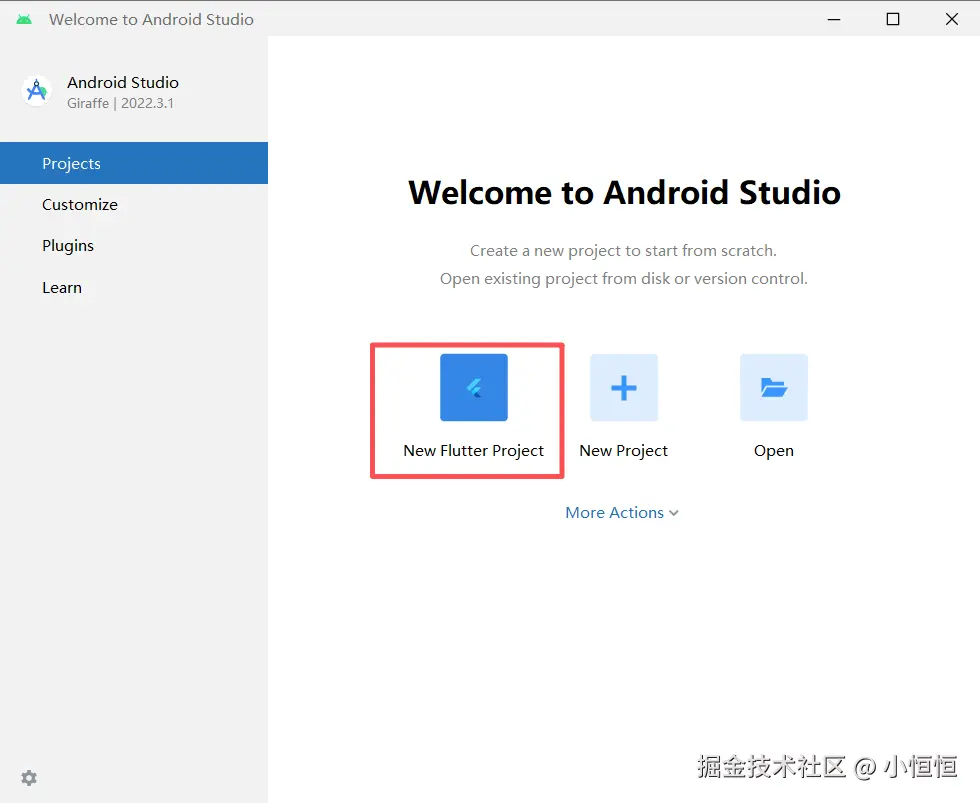980x803 pixels.
Task: Click the green Android icon in title bar
Action: click(24, 19)
